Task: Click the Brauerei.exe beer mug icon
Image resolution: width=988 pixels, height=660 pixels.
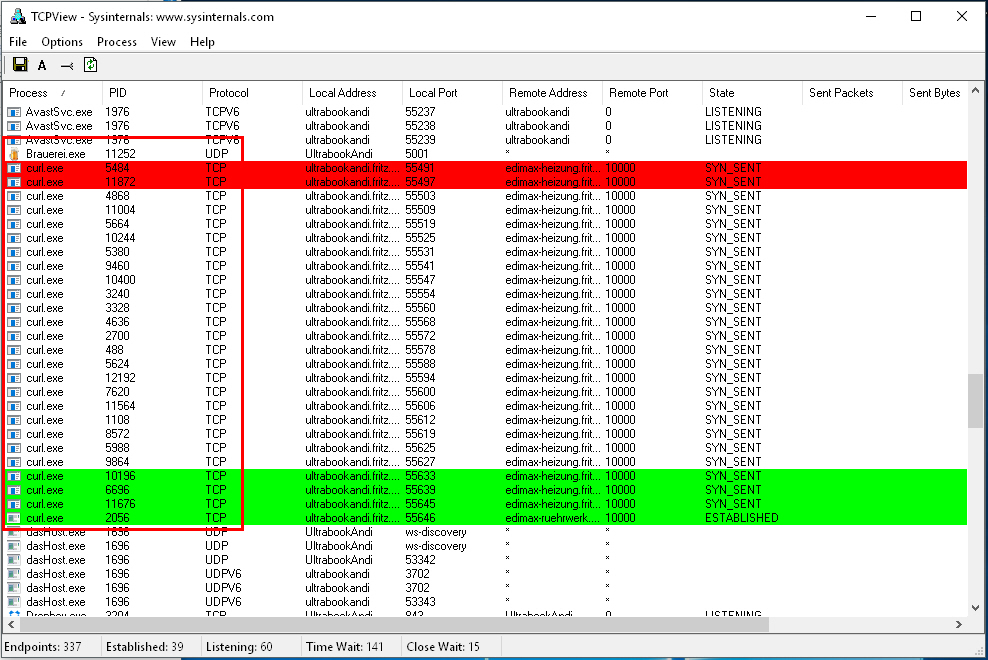Action: 14,154
